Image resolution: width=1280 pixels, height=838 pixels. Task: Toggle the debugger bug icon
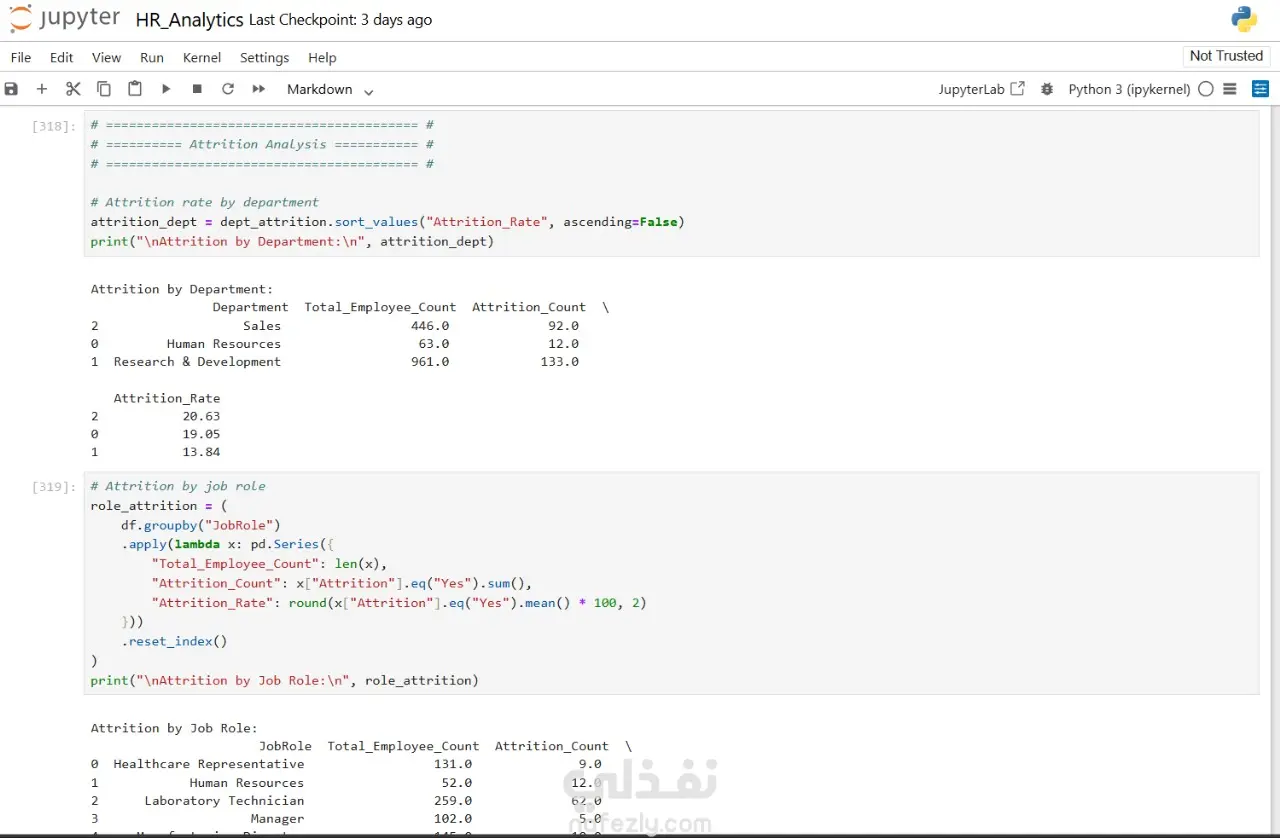click(x=1047, y=89)
